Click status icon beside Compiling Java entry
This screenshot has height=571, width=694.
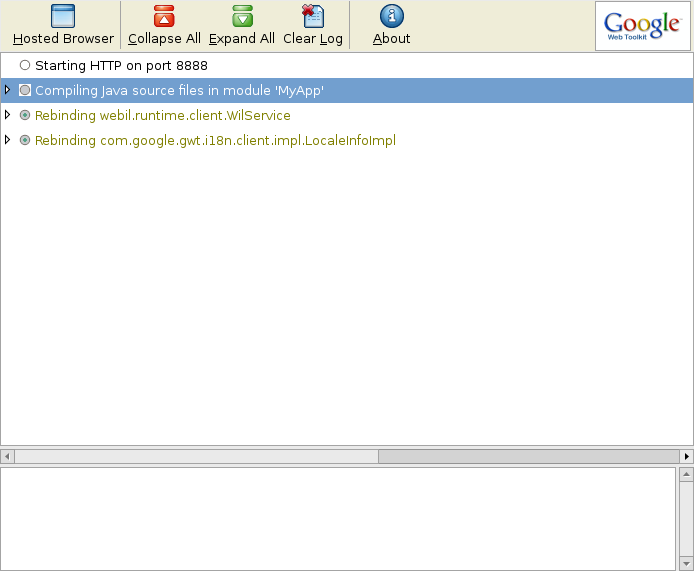click(x=25, y=90)
